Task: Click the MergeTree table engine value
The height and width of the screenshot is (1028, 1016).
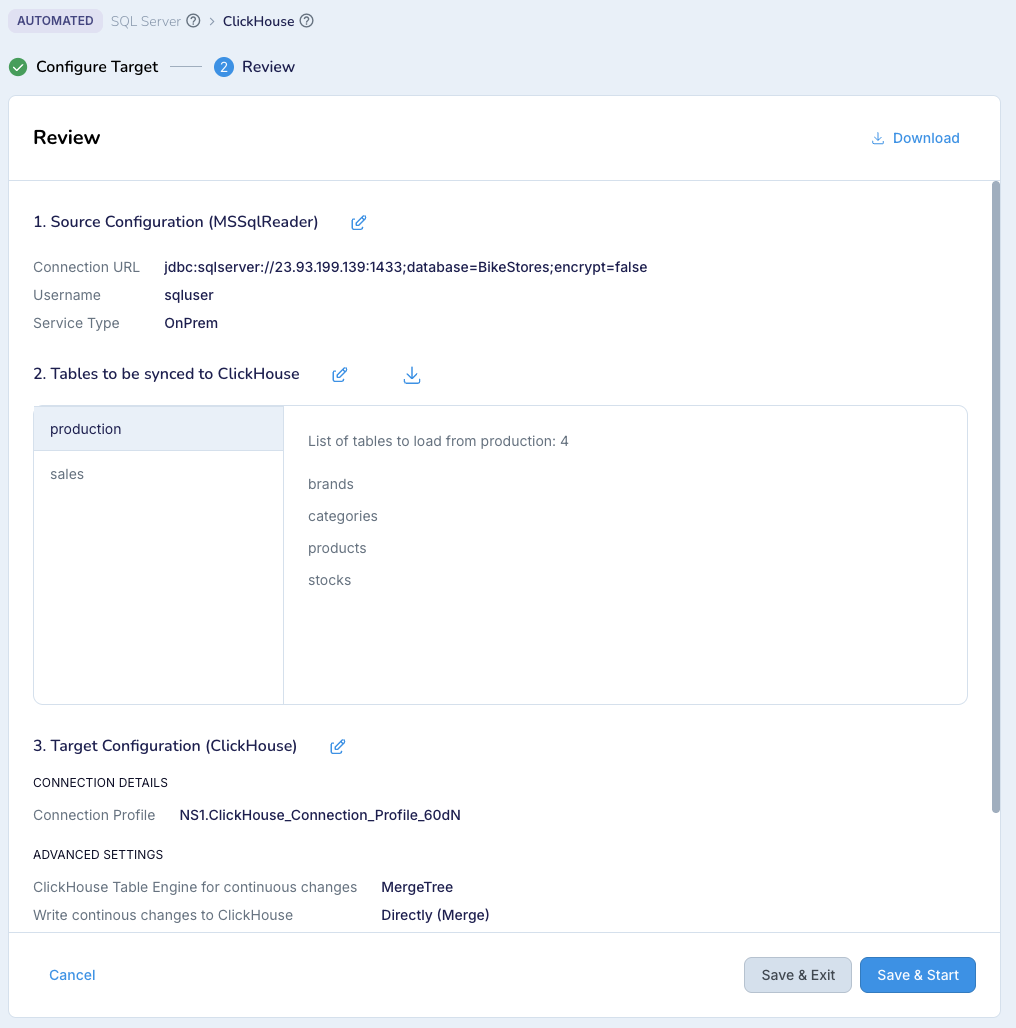Action: point(417,887)
